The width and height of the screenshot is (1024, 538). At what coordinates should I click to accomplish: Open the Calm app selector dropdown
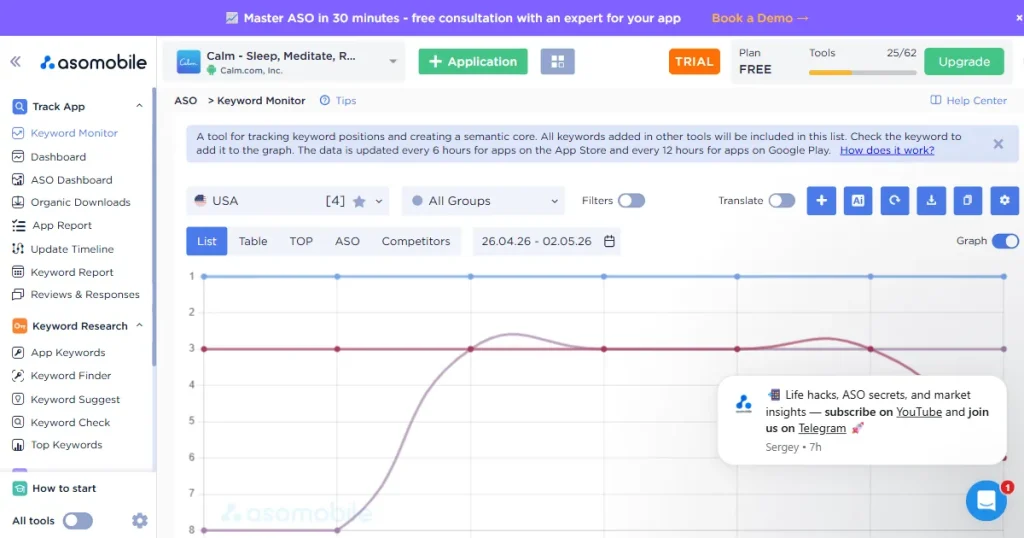284,61
